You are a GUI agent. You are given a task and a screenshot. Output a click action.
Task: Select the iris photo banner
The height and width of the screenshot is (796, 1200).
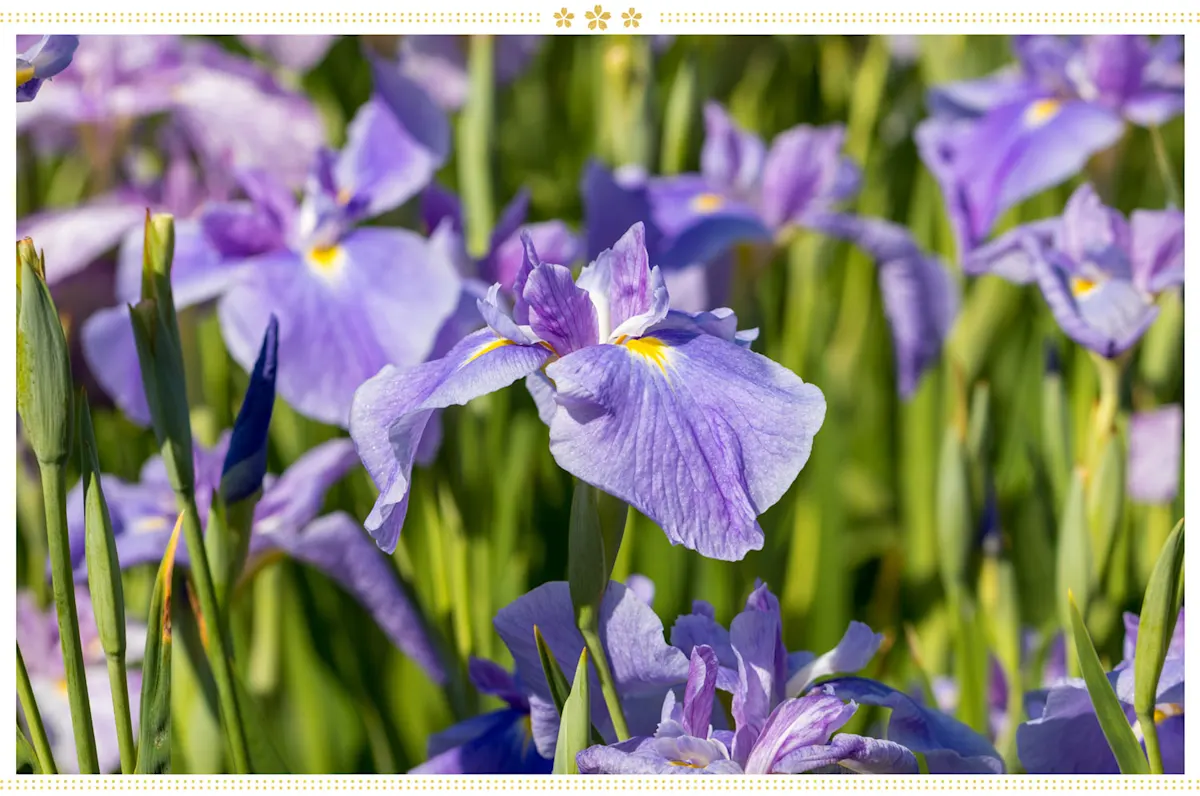coord(600,400)
